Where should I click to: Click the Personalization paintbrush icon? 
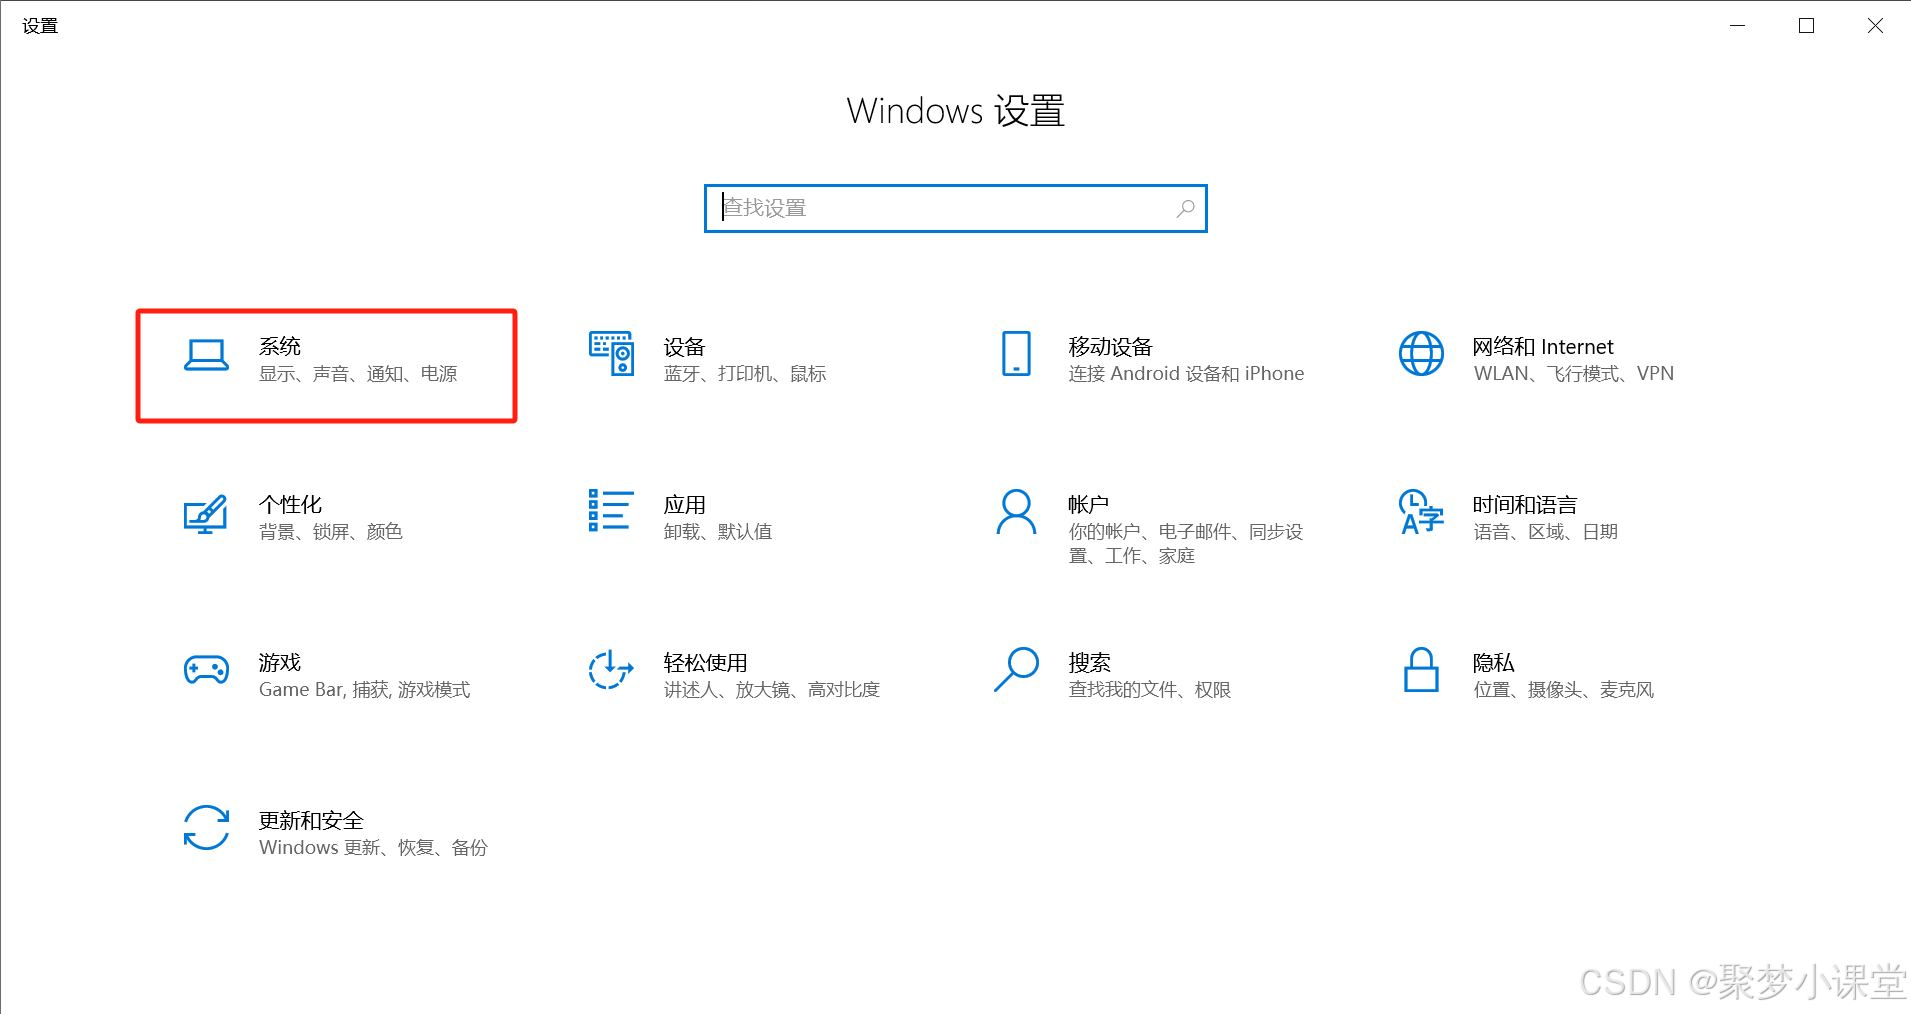coord(206,513)
